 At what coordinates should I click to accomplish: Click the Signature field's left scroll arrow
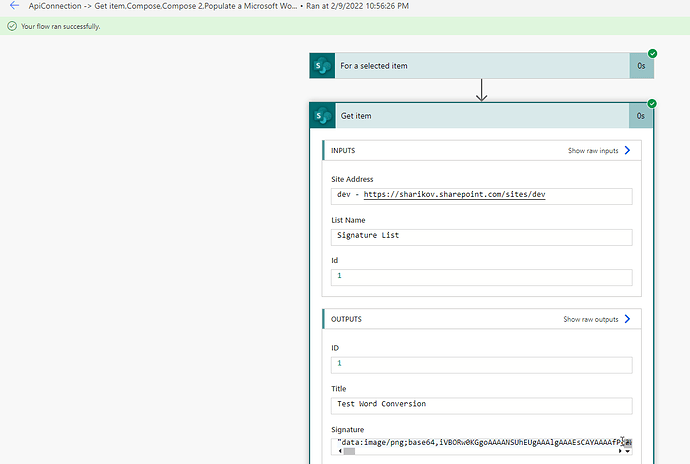(340, 451)
